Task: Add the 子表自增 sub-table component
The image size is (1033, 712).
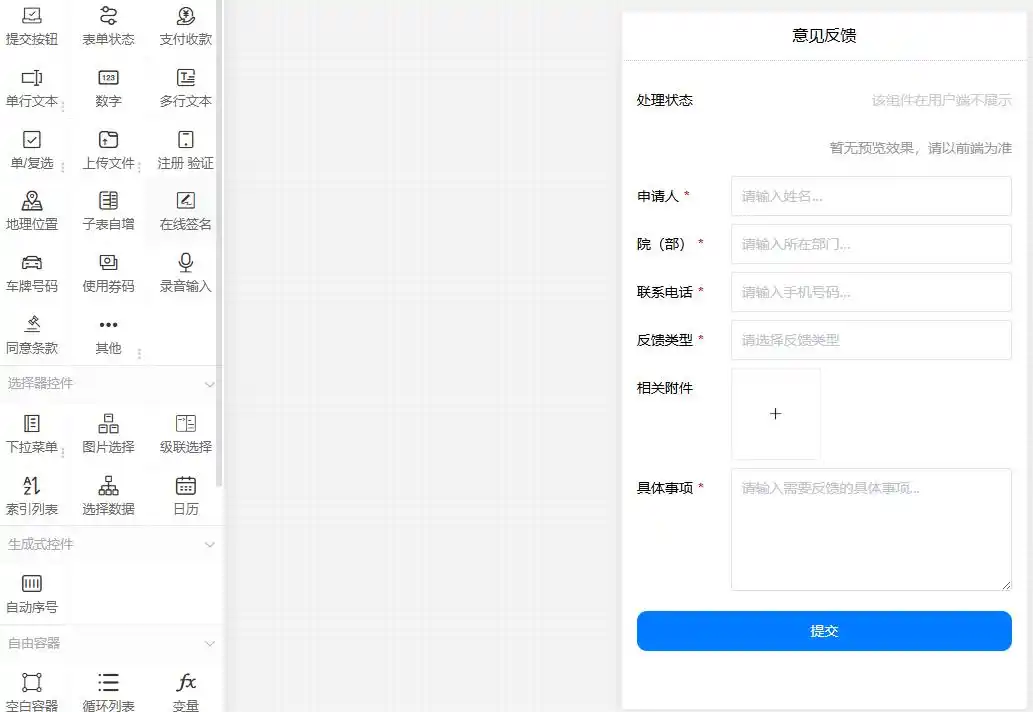Action: [109, 211]
